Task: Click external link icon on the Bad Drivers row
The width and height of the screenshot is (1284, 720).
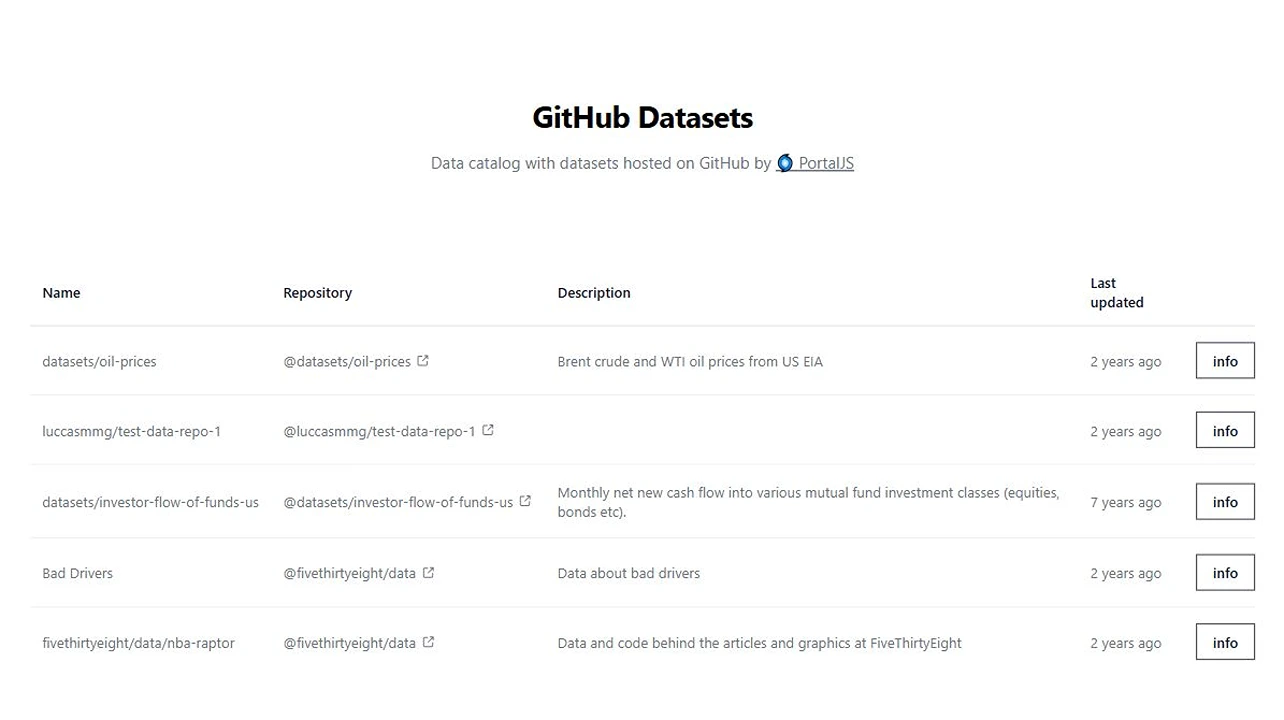Action: click(x=429, y=572)
